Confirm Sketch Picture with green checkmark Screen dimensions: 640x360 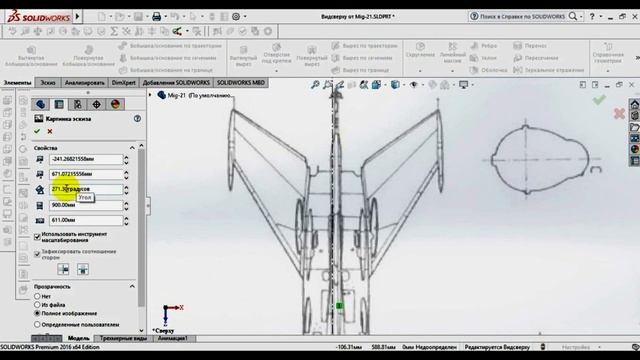[37, 131]
